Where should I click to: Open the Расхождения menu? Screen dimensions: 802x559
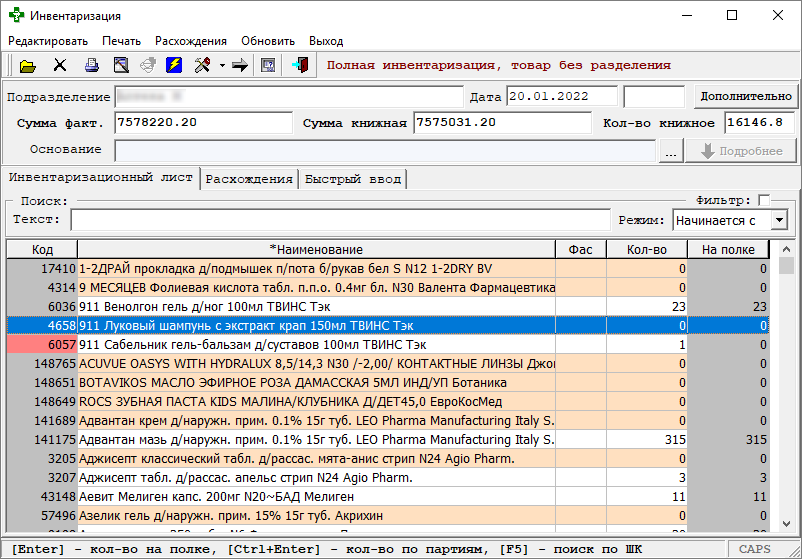point(191,41)
